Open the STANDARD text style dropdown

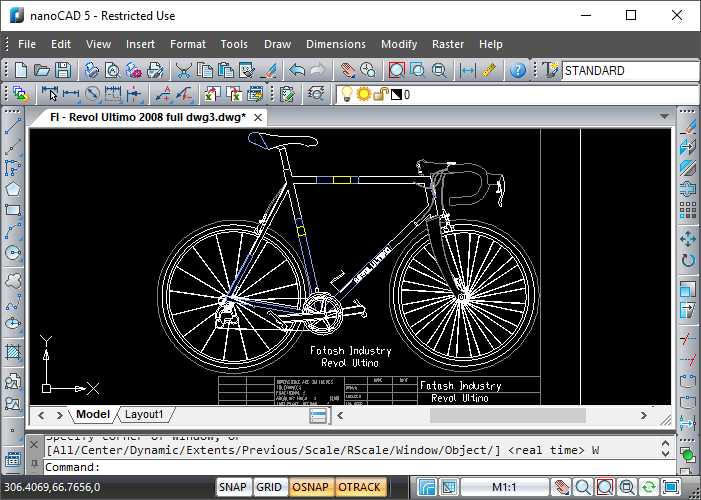click(630, 71)
